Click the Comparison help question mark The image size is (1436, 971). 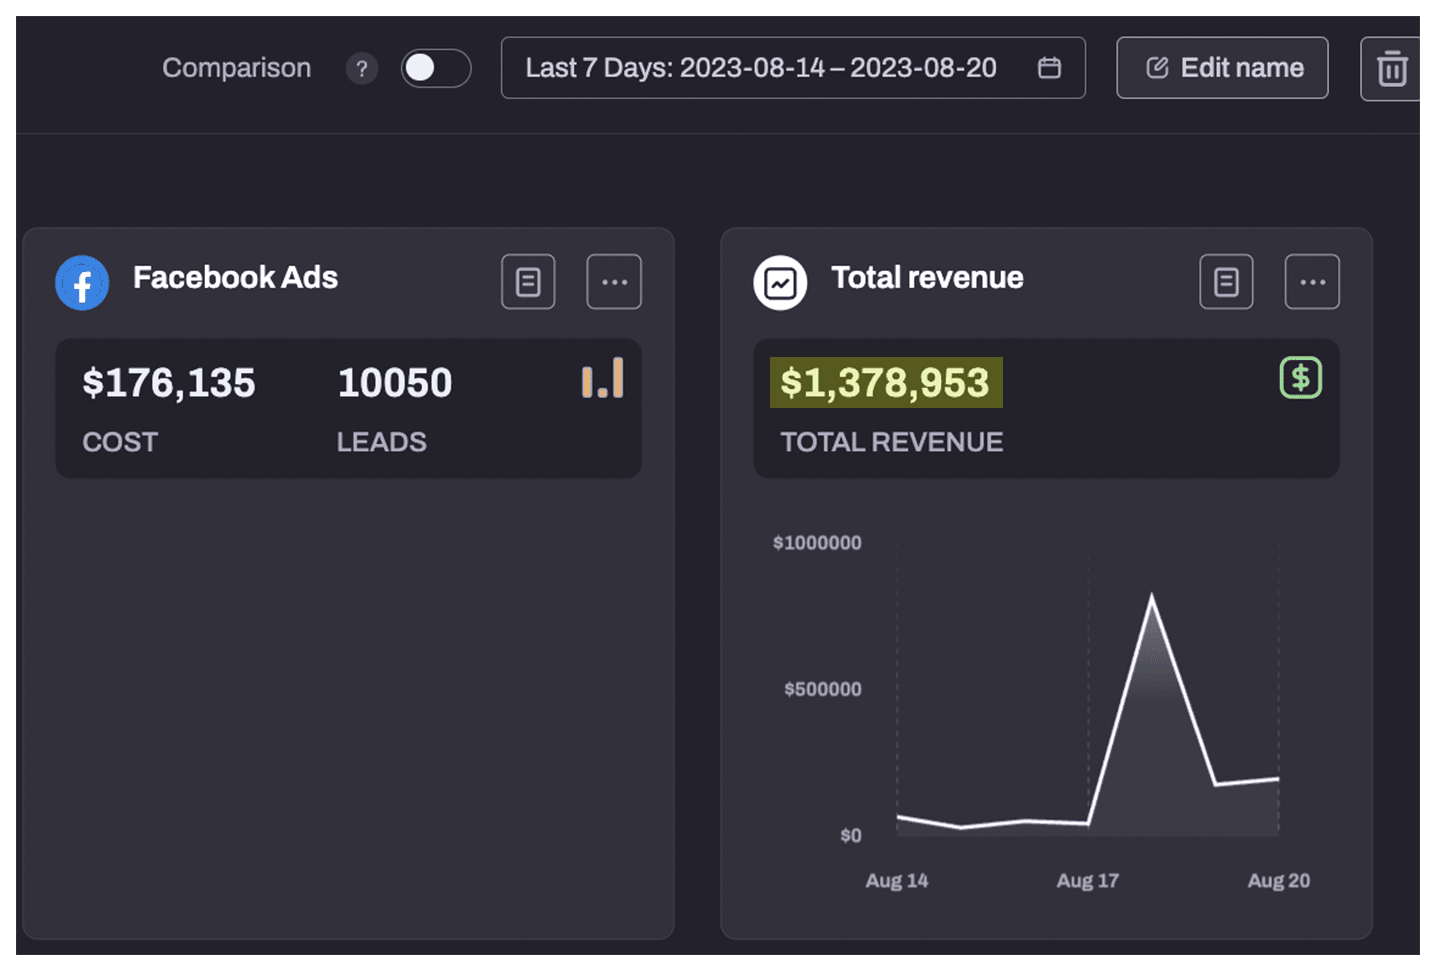[x=362, y=69]
